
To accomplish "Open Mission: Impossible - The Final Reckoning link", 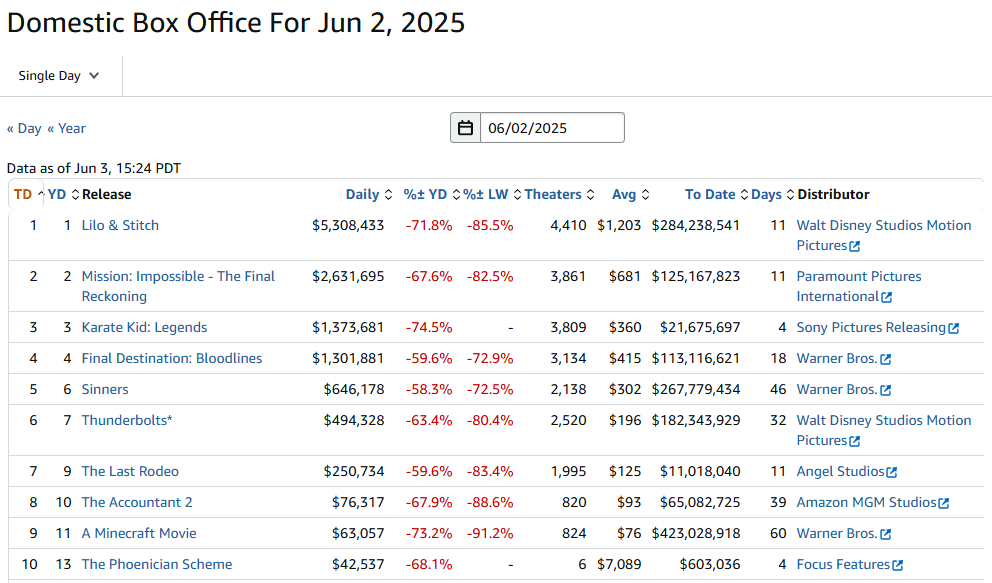I will (x=178, y=286).
